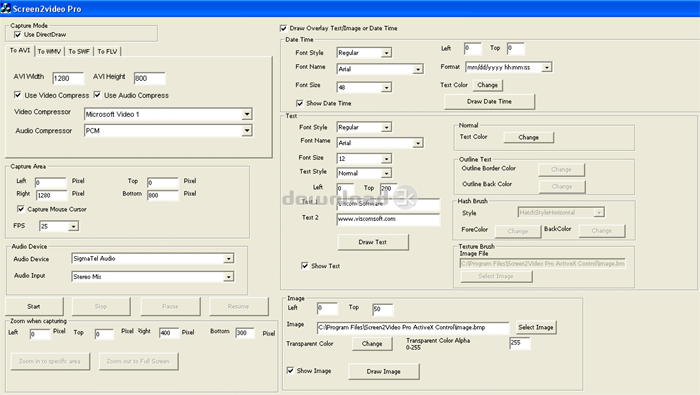Open Date Time Font Size dropdown

click(x=387, y=87)
